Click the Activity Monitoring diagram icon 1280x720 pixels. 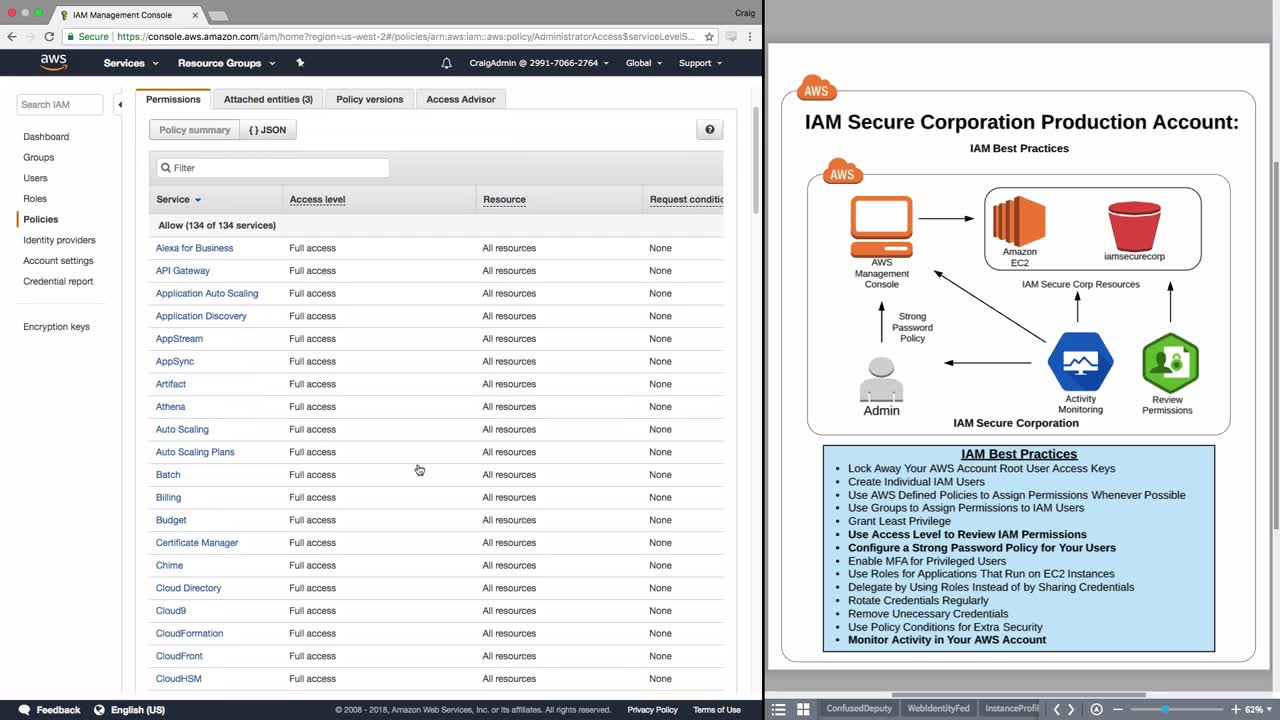point(1080,361)
